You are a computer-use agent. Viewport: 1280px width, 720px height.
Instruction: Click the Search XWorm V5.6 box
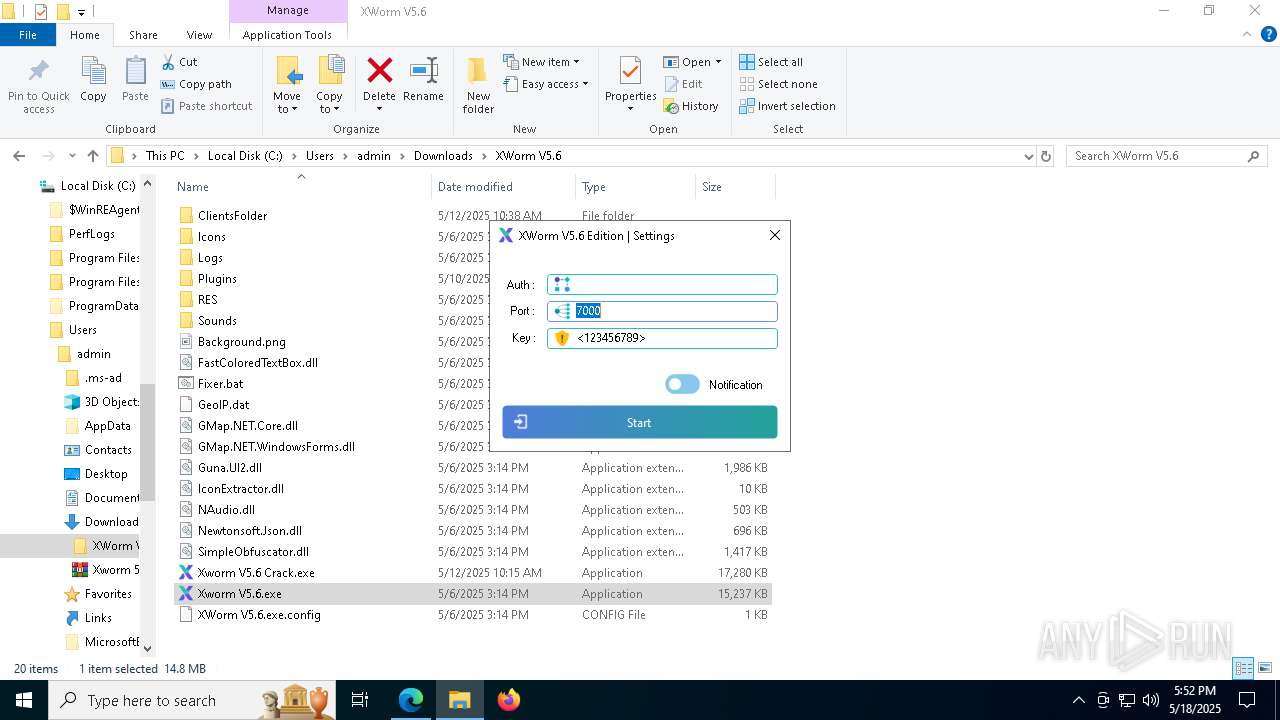[1166, 156]
